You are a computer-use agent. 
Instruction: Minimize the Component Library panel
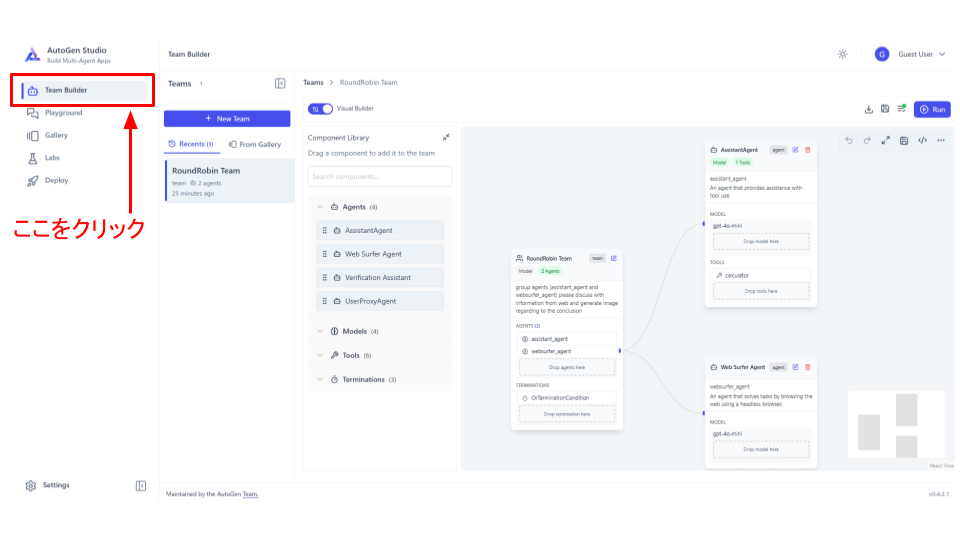pyautogui.click(x=446, y=137)
